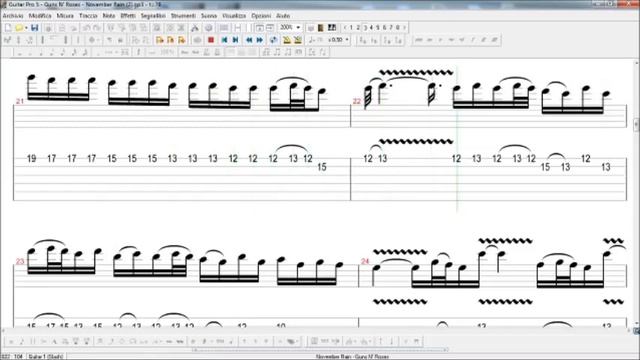Click the tuning fork tuner icon
Screen dimensions: 640x360
[195, 28]
